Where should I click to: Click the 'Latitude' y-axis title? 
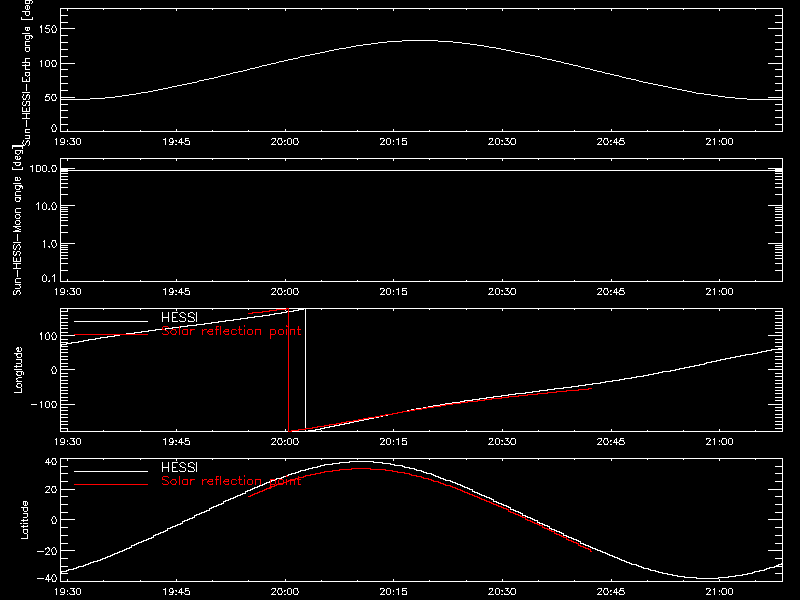[24, 520]
